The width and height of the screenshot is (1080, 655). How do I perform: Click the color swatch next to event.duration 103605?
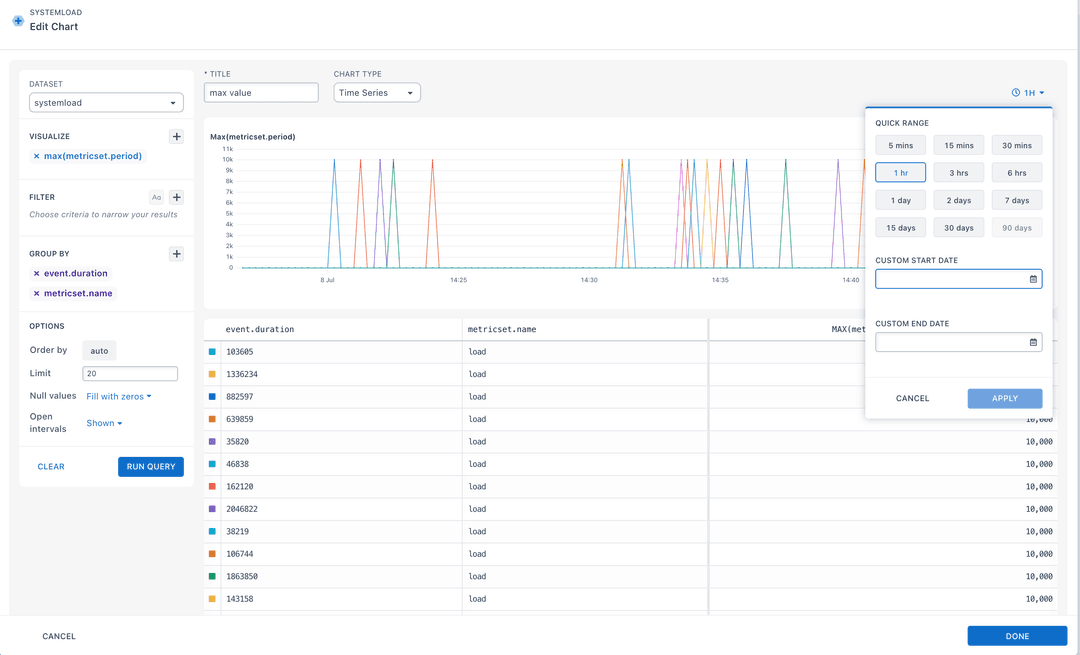tap(214, 351)
